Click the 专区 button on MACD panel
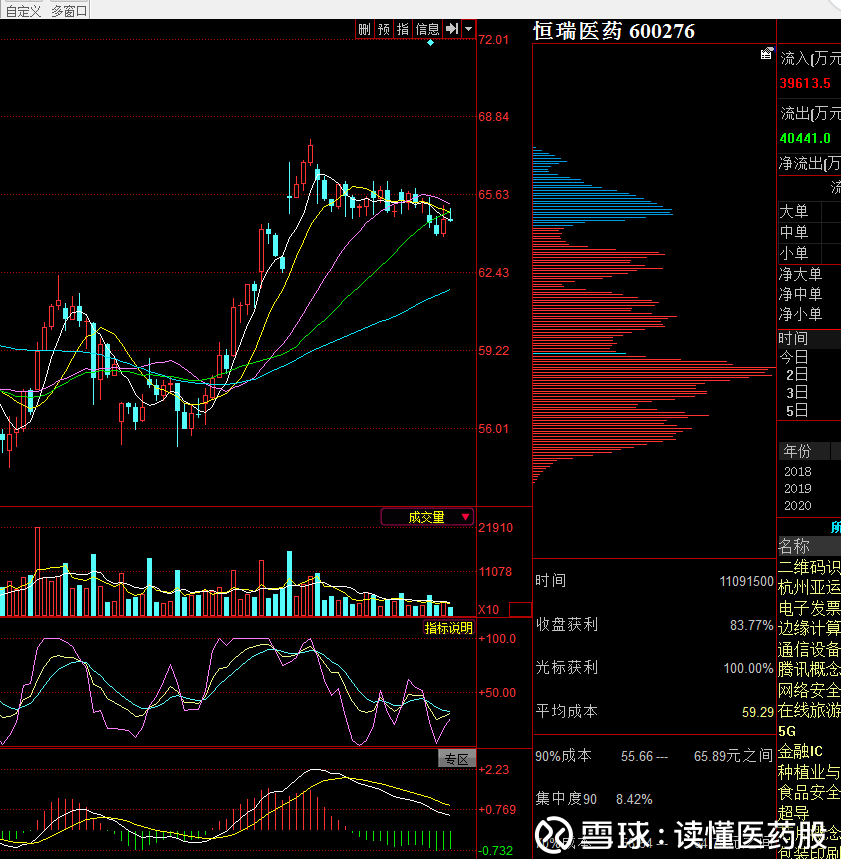The width and height of the screenshot is (841, 859). coord(456,759)
